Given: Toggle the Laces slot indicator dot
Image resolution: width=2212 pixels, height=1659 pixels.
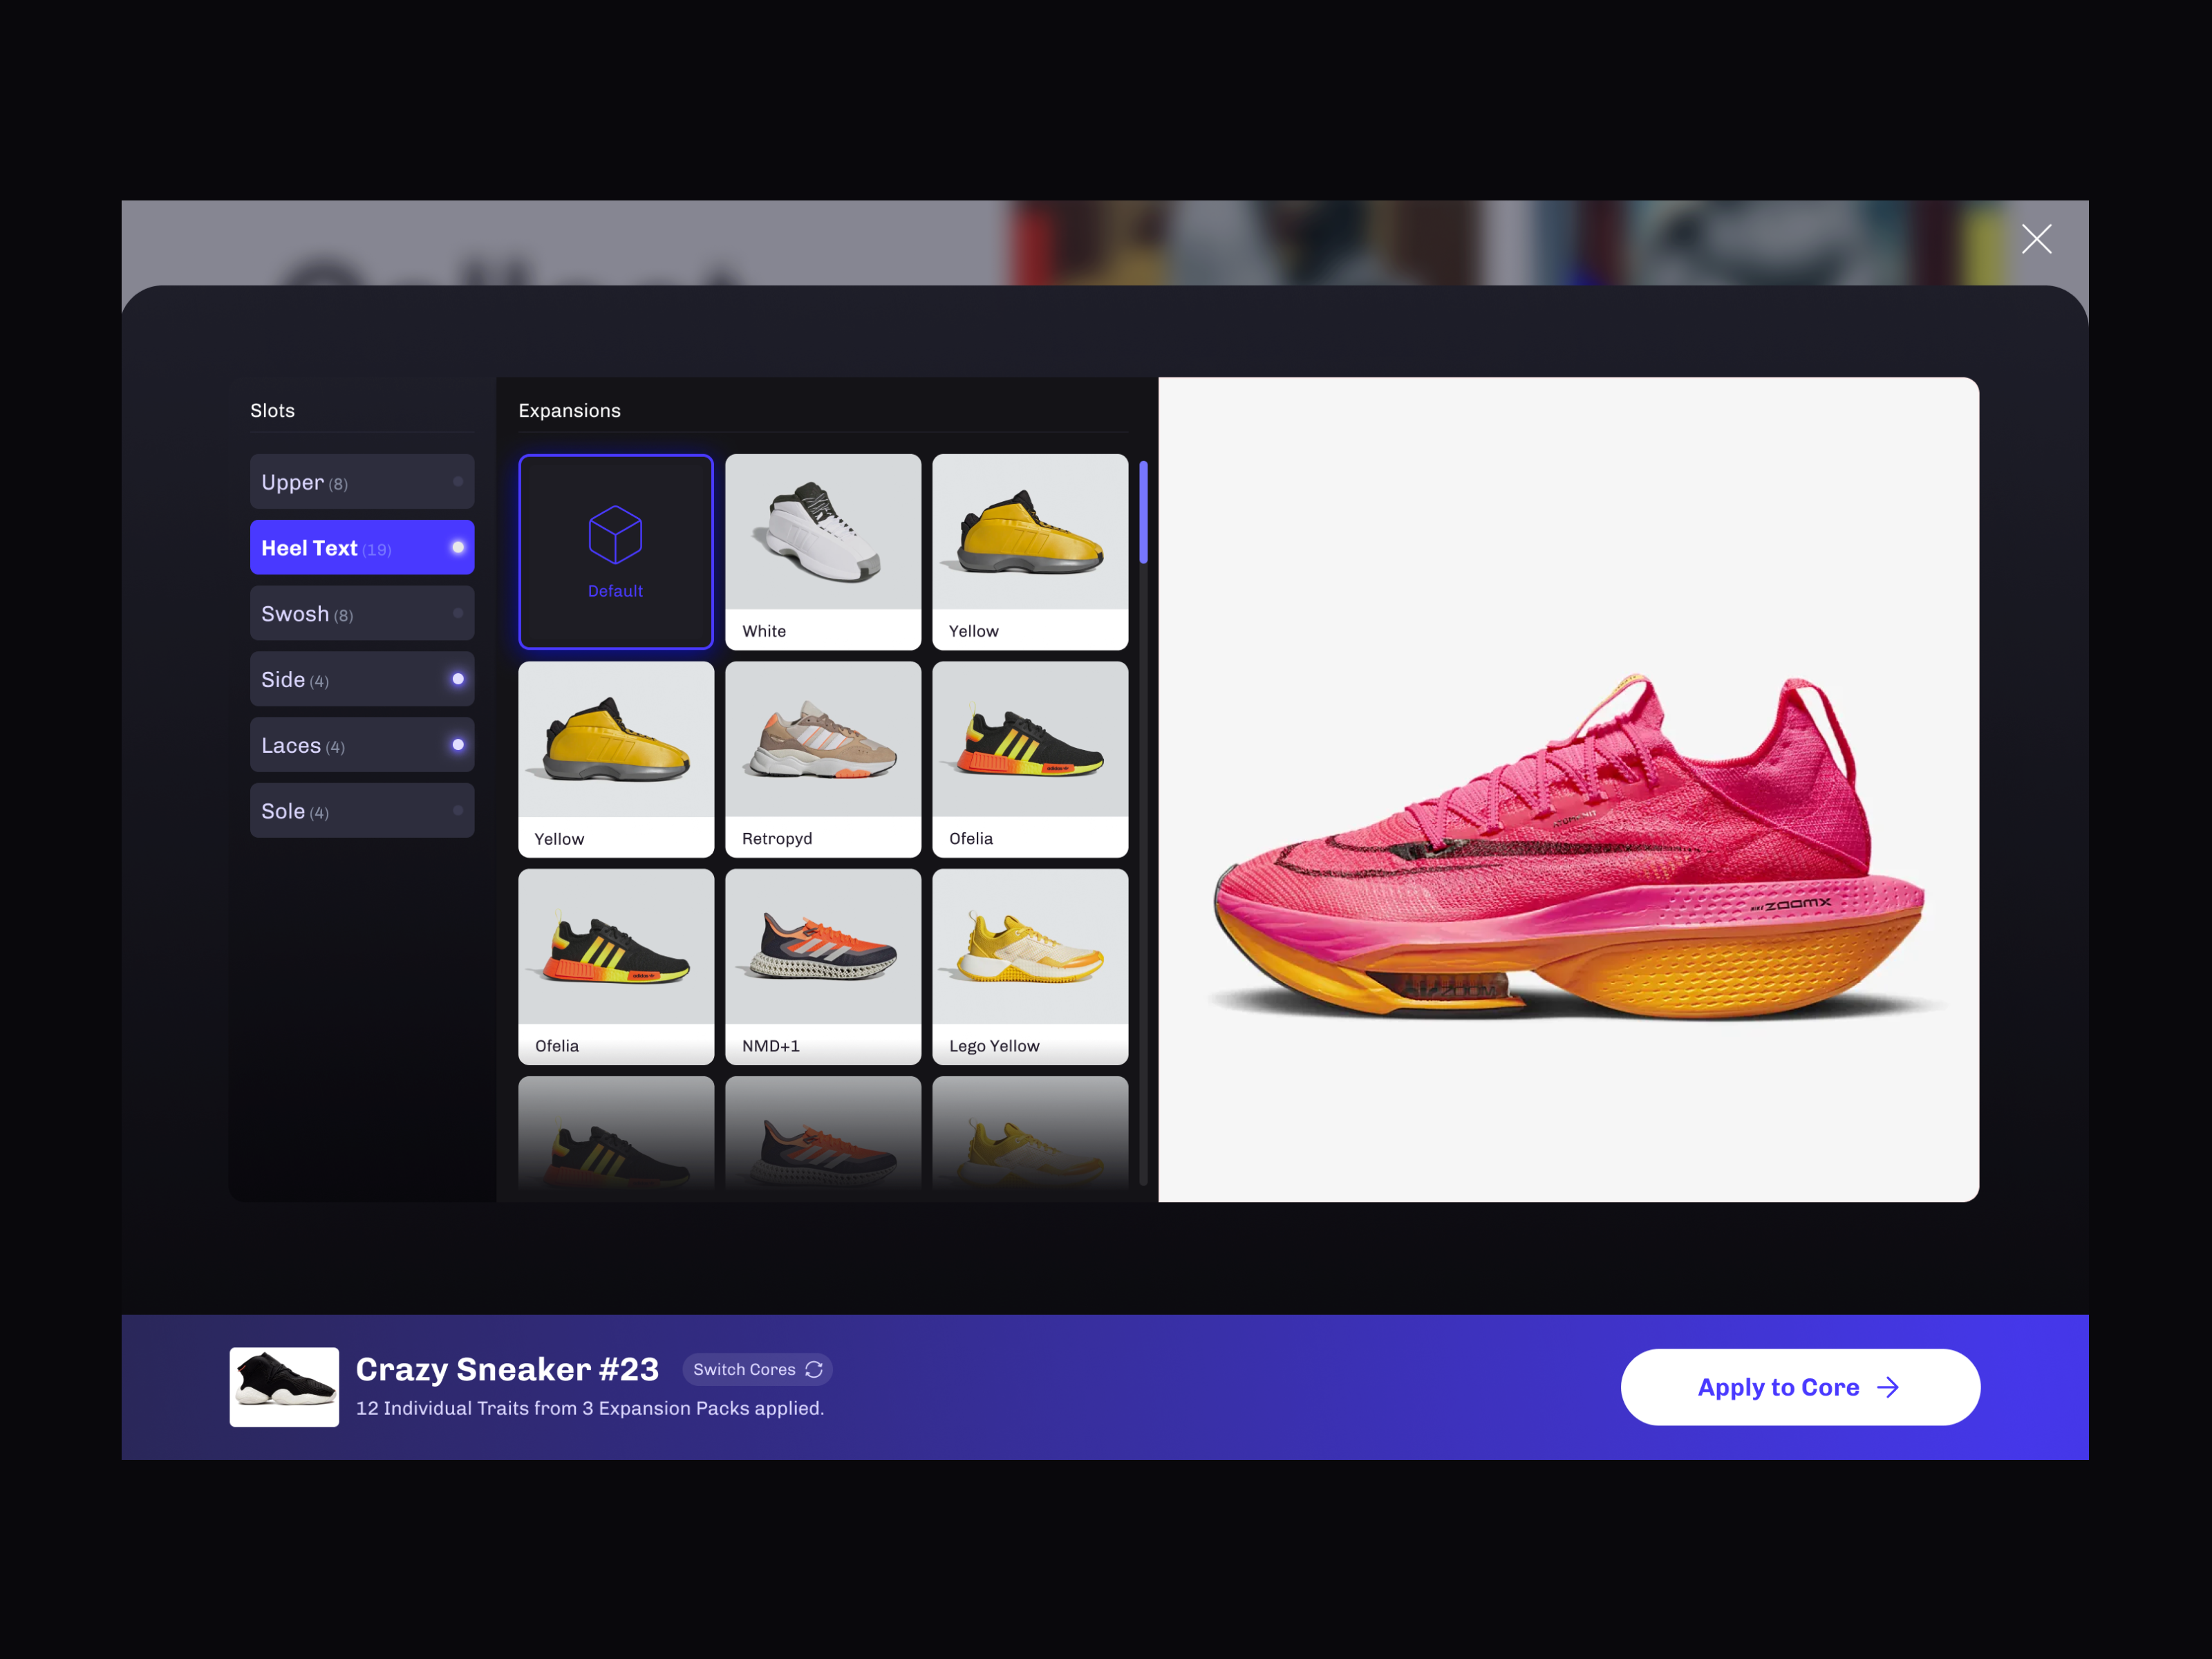Looking at the screenshot, I should click(x=458, y=745).
